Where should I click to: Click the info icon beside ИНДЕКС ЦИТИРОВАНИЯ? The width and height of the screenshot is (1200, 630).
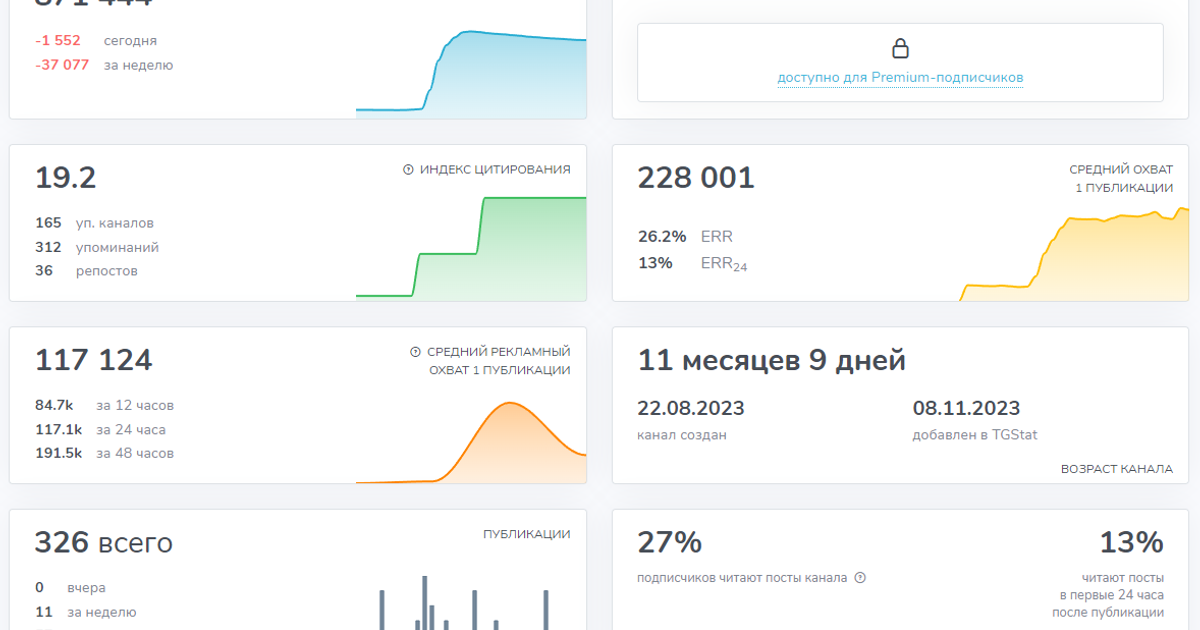tap(408, 170)
